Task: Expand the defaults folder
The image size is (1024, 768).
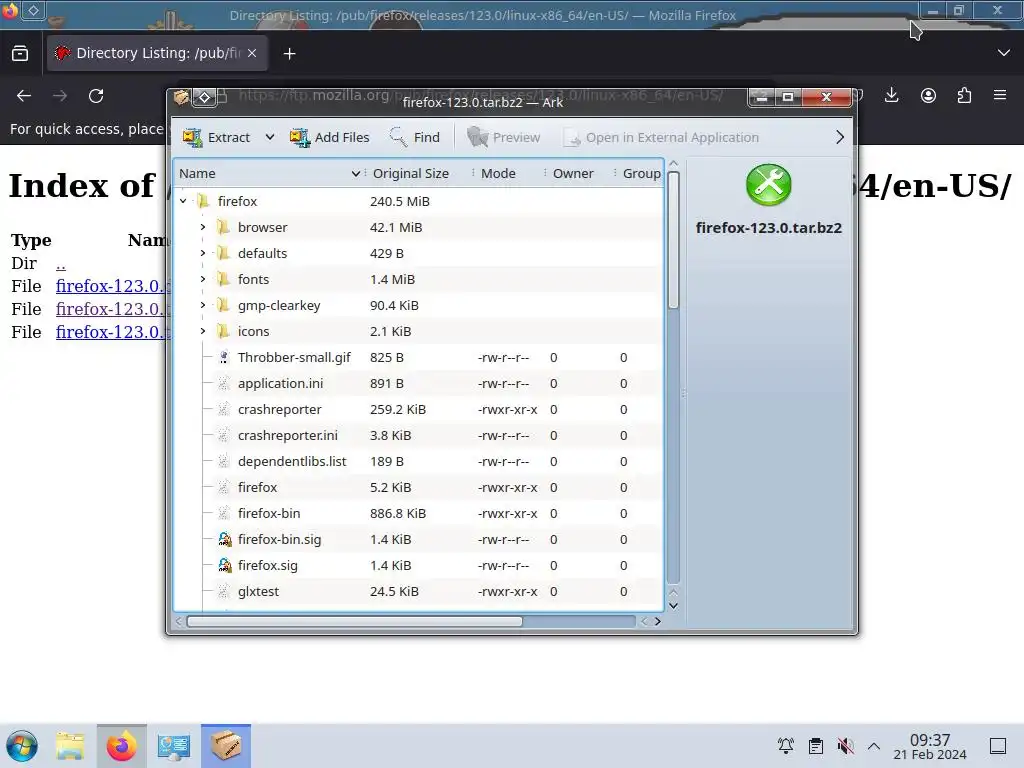Action: coord(203,253)
